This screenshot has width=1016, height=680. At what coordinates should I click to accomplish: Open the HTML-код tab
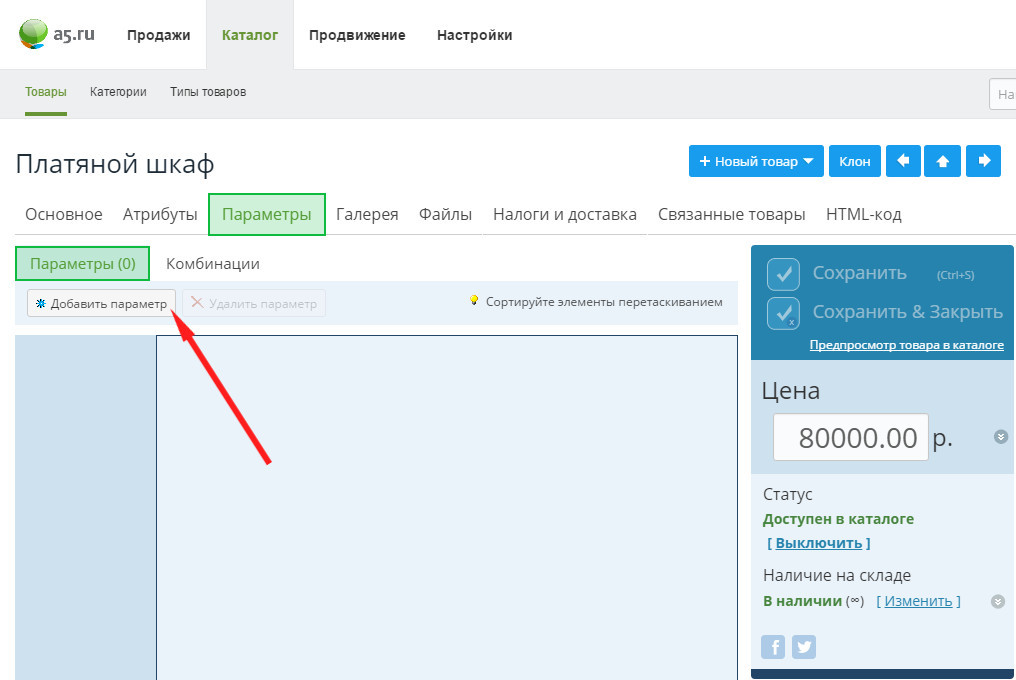pyautogui.click(x=864, y=215)
